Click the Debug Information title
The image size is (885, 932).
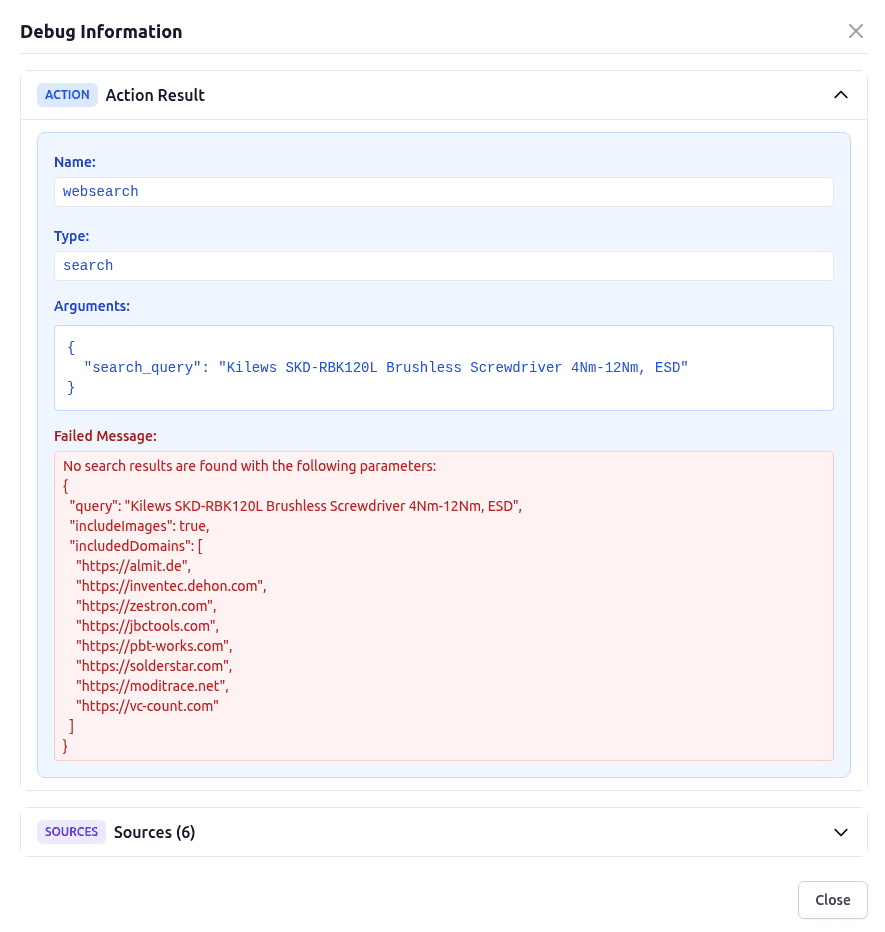pos(101,31)
